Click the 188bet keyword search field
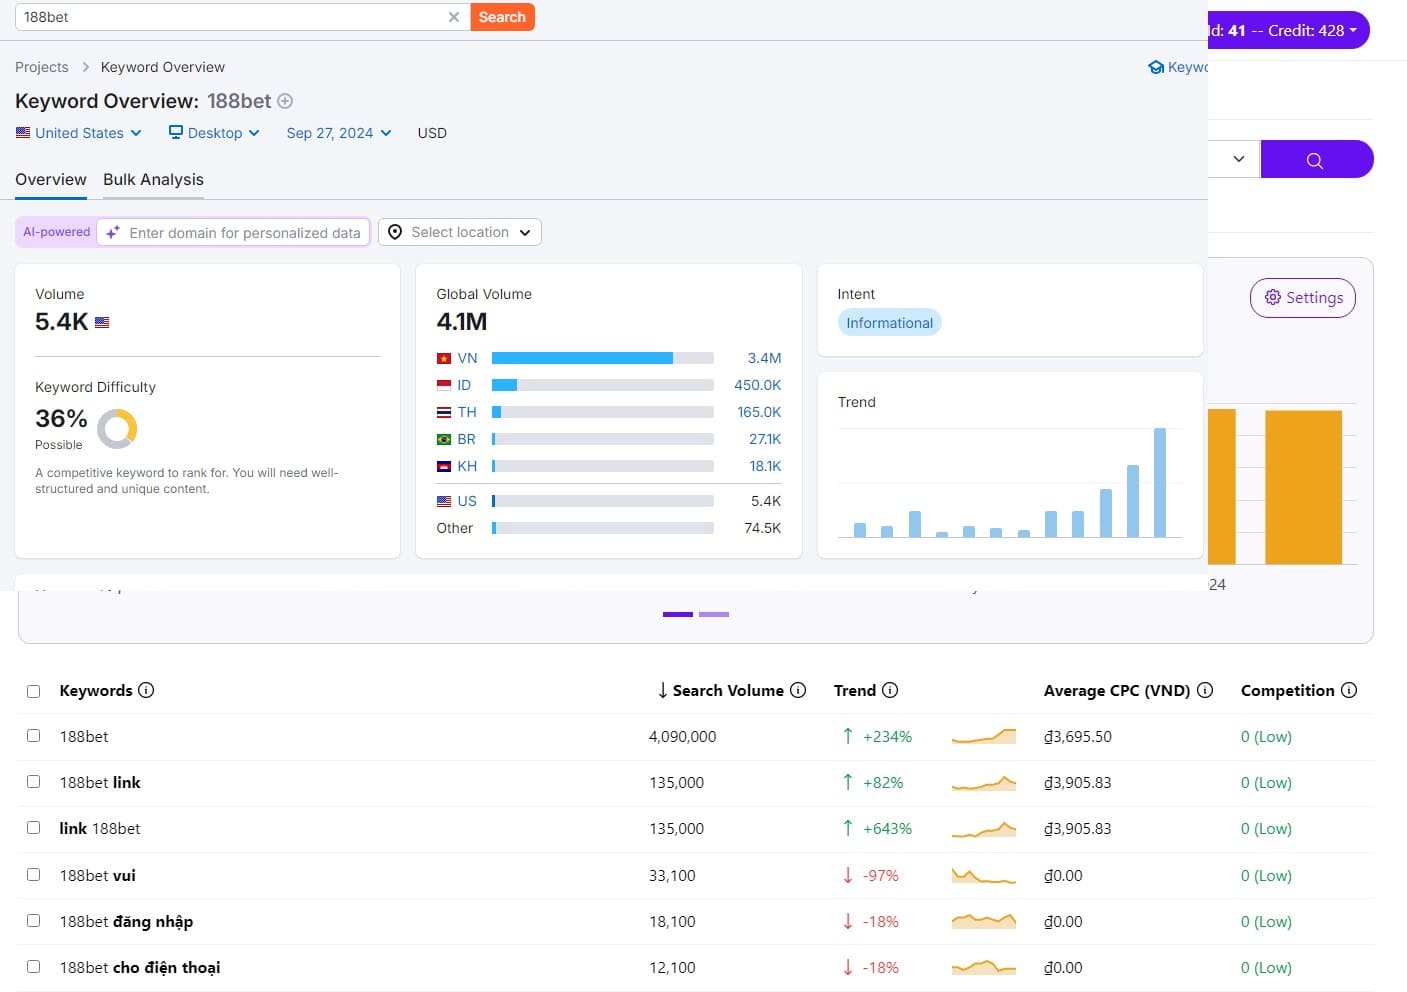The image size is (1407, 992). (230, 17)
